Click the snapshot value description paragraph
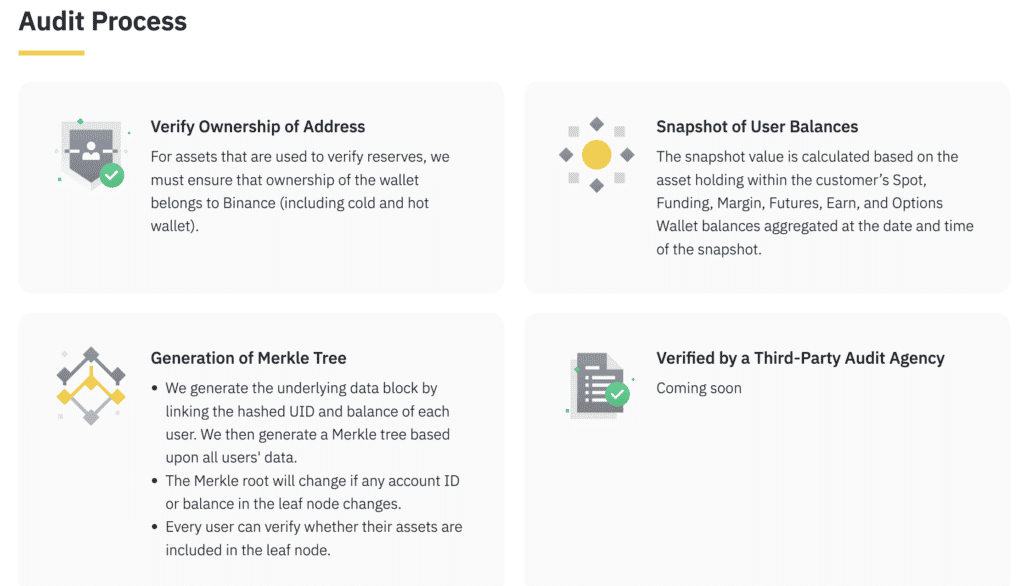This screenshot has height=586, width=1024. tap(814, 203)
